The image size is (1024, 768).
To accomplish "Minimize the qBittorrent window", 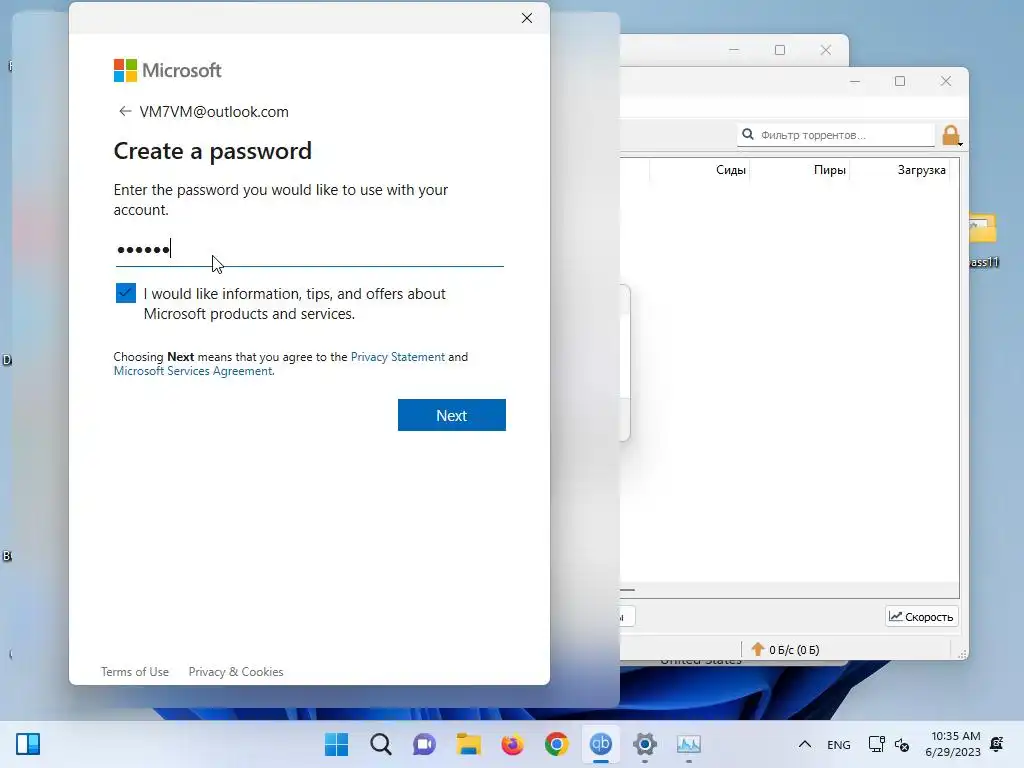I will [x=855, y=81].
